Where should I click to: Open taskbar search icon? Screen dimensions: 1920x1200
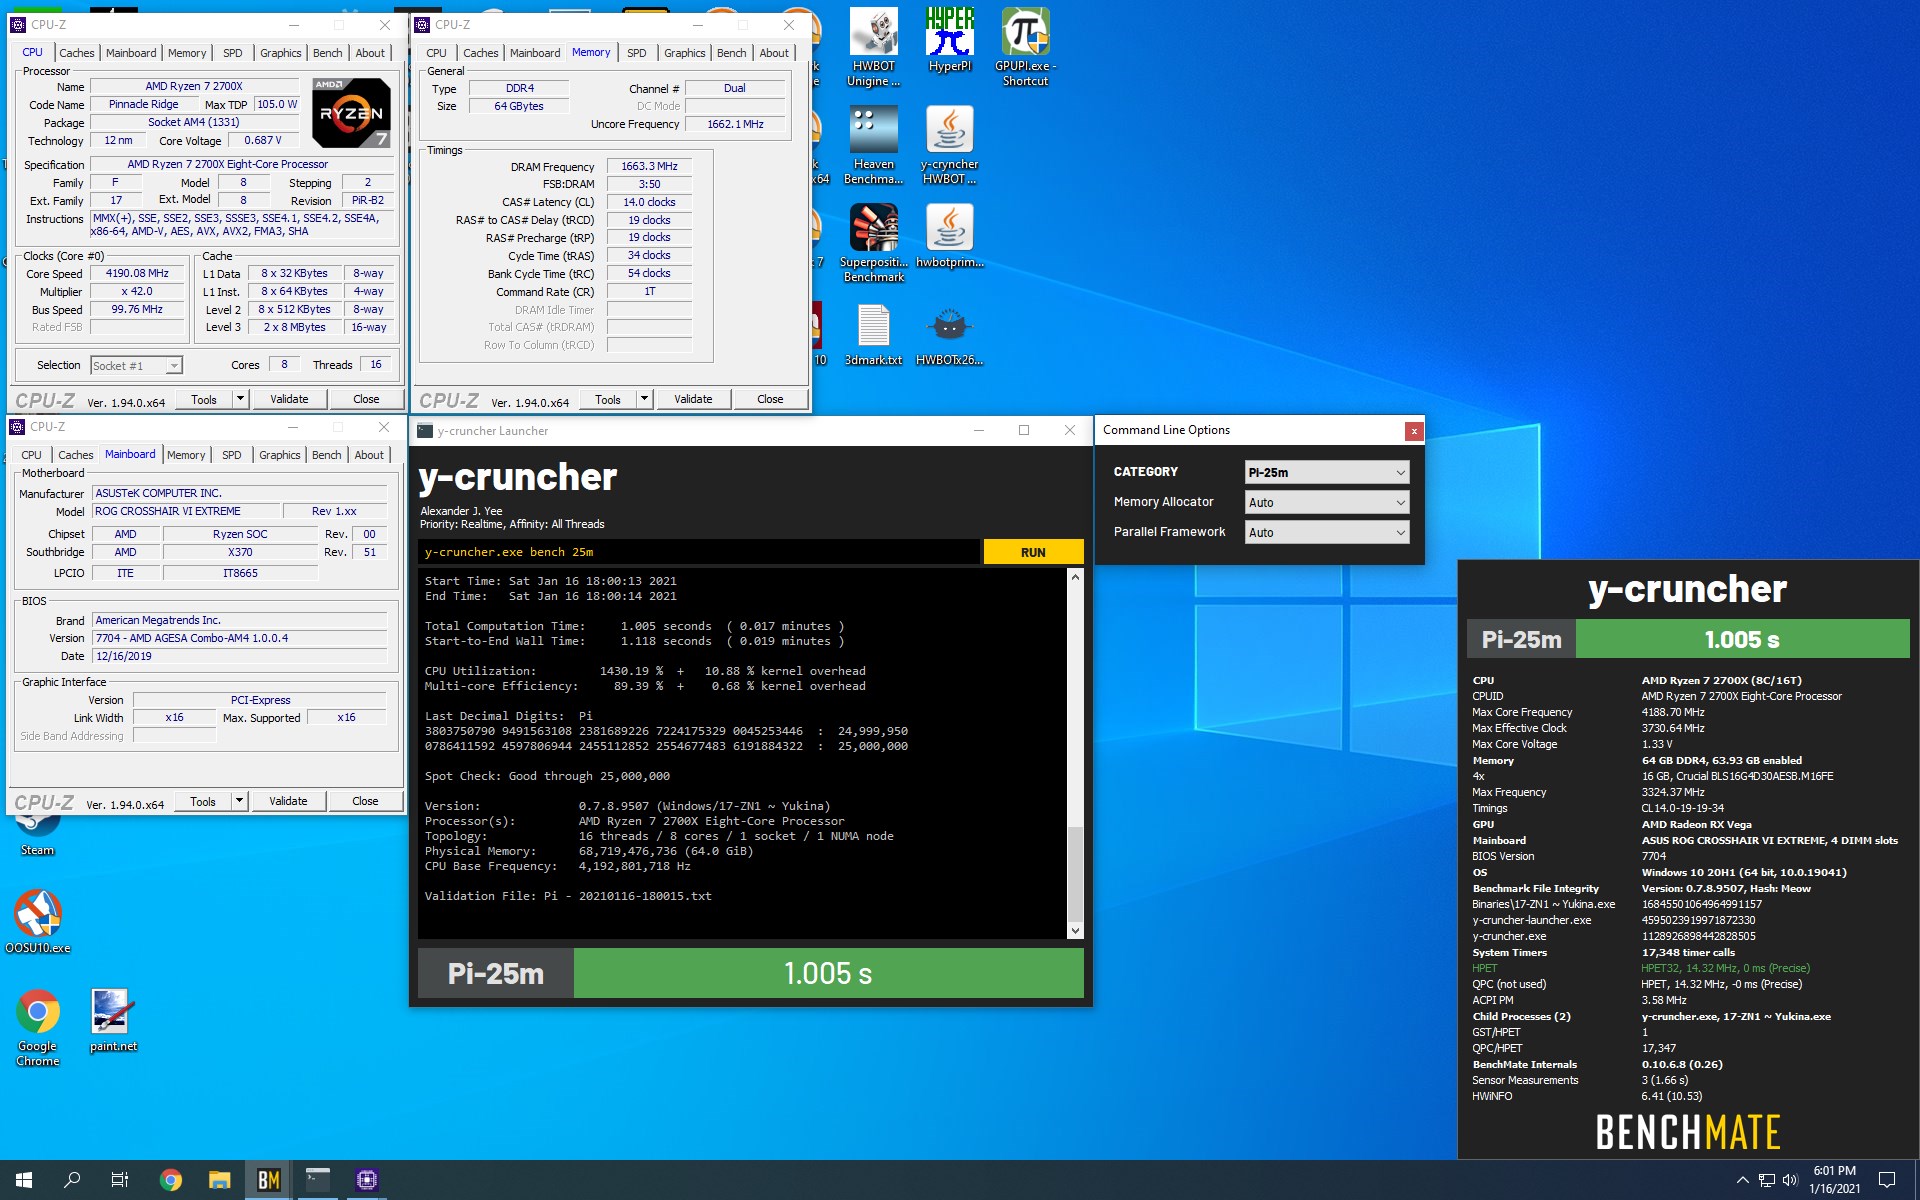72,1180
